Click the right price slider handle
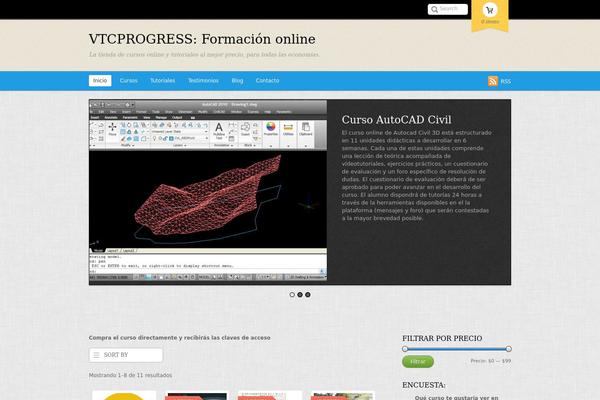 tap(509, 349)
